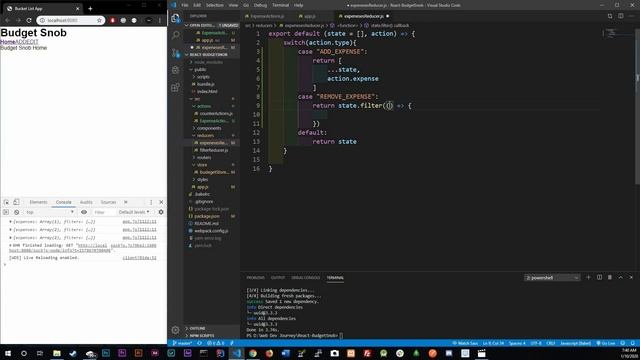Click the red Chrome extension icon
This screenshot has width=640, height=360.
coord(112,20)
